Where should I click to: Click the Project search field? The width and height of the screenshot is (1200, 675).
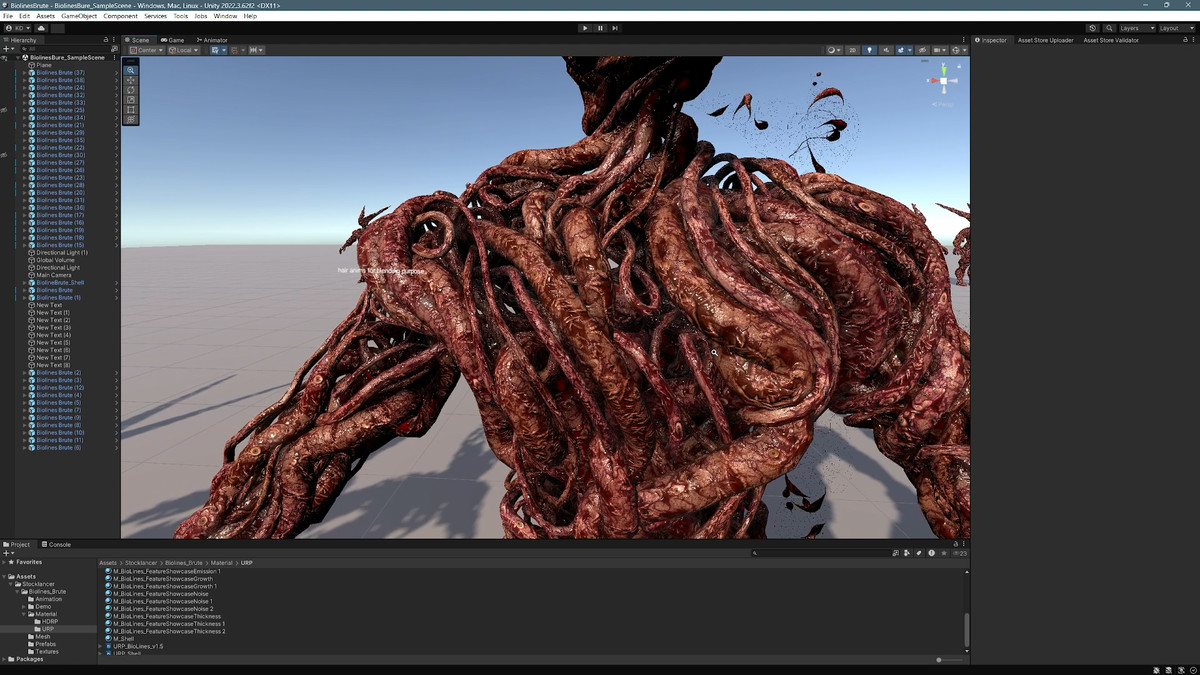pos(824,553)
